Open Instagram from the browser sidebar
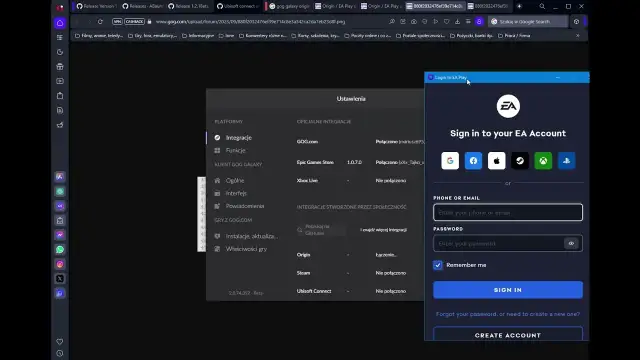 (60, 264)
